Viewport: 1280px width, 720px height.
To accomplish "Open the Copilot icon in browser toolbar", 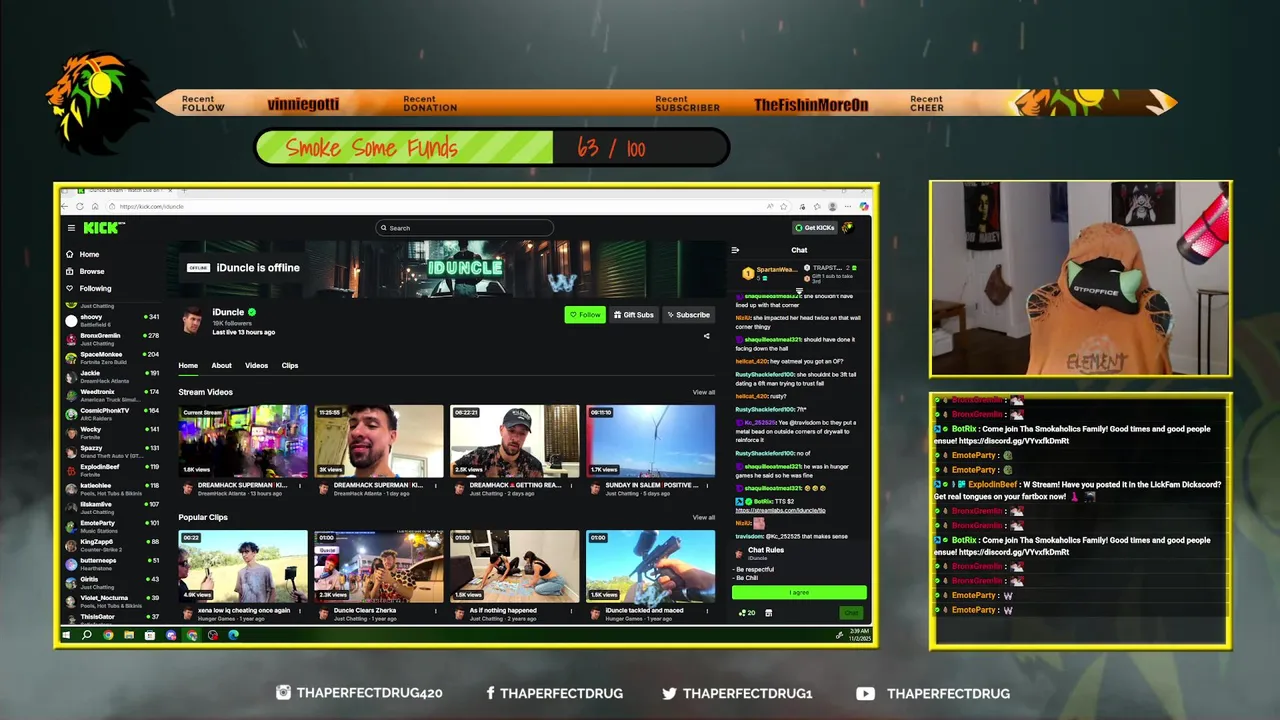I will pyautogui.click(x=865, y=206).
